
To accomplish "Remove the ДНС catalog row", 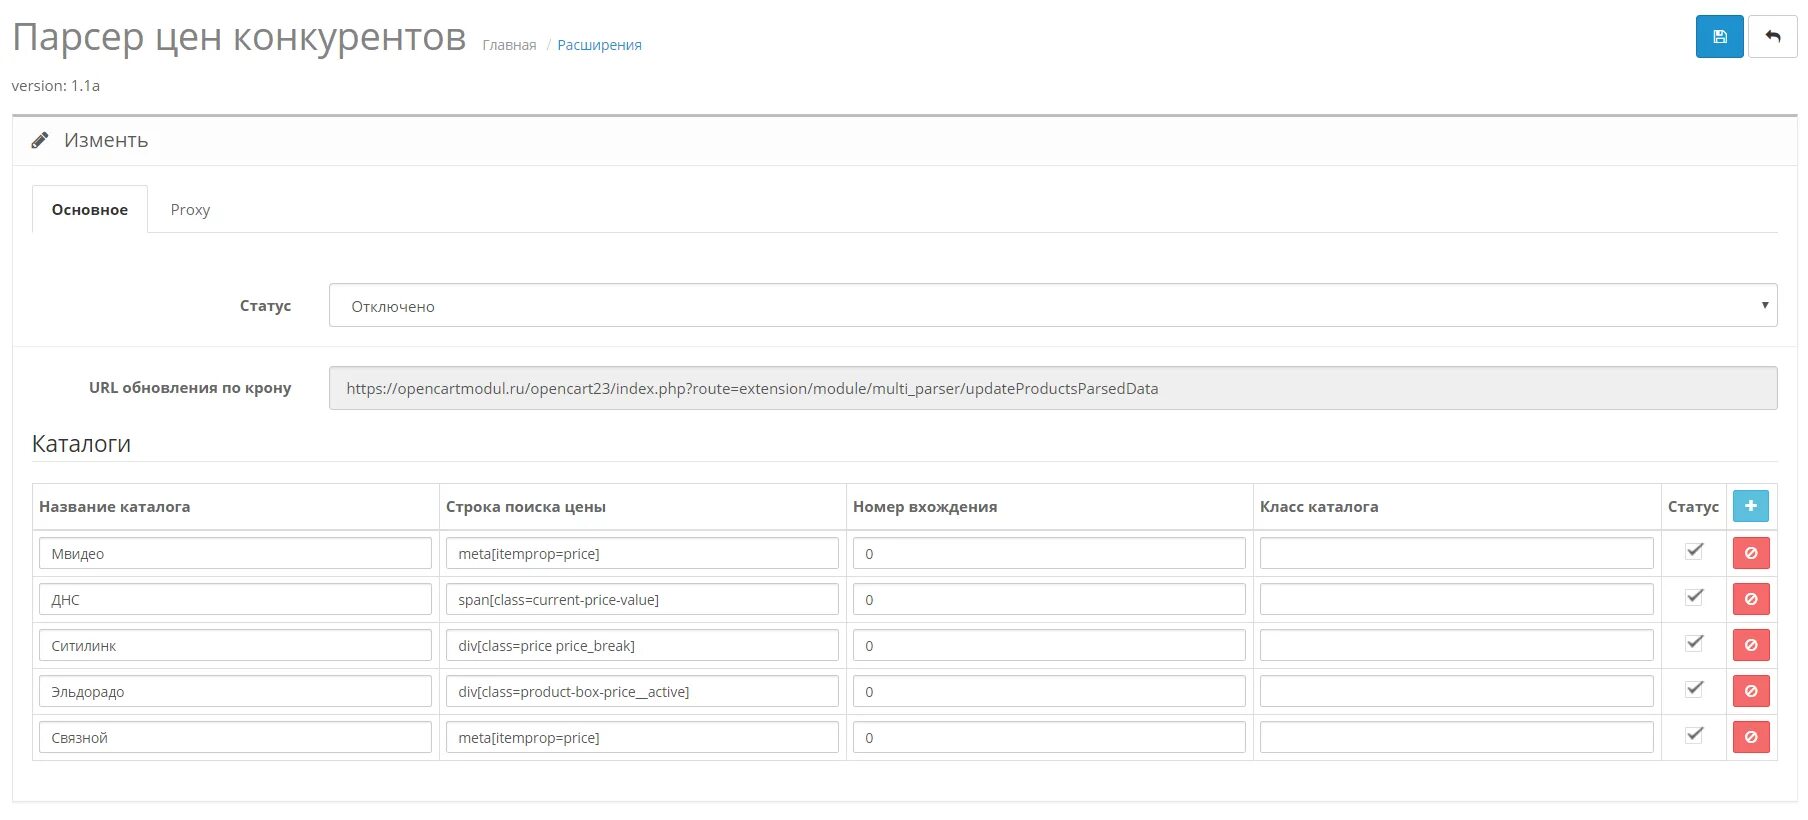I will tap(1750, 599).
